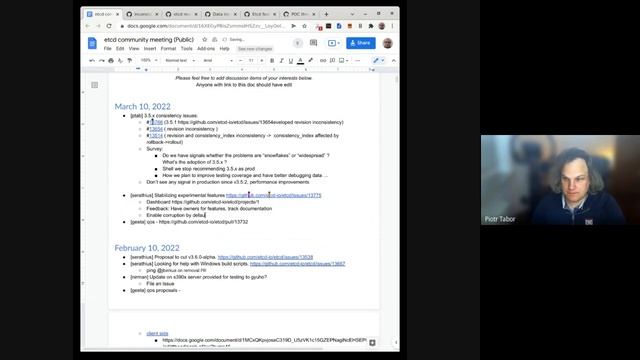The width and height of the screenshot is (640, 360).
Task: Open the Insert menu
Action: [150, 49]
